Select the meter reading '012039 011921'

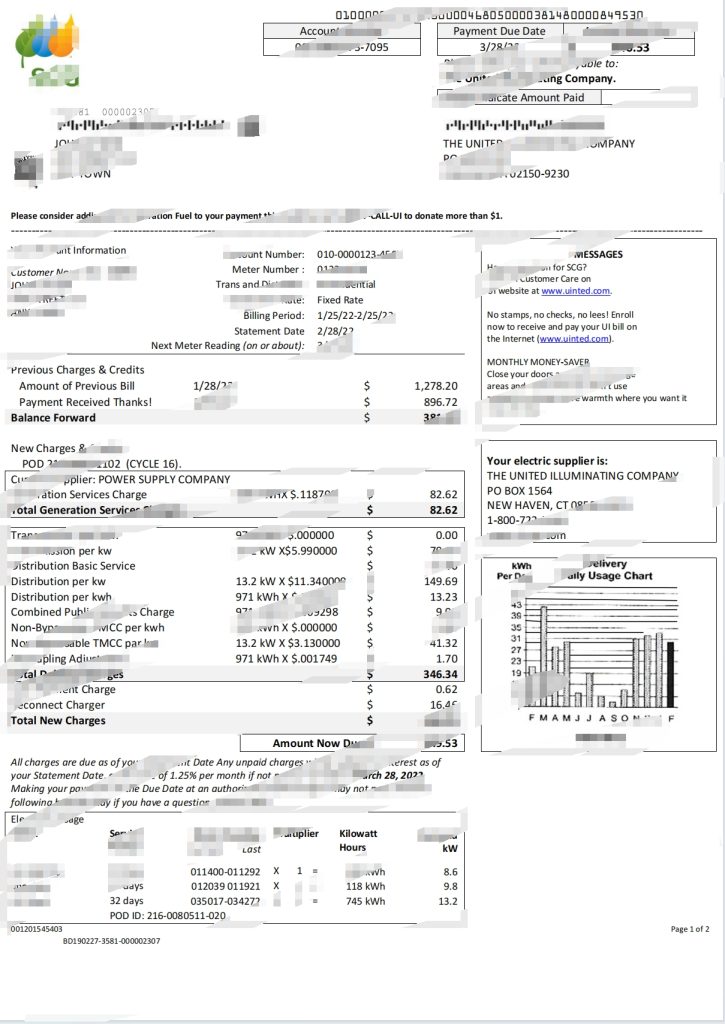(225, 886)
